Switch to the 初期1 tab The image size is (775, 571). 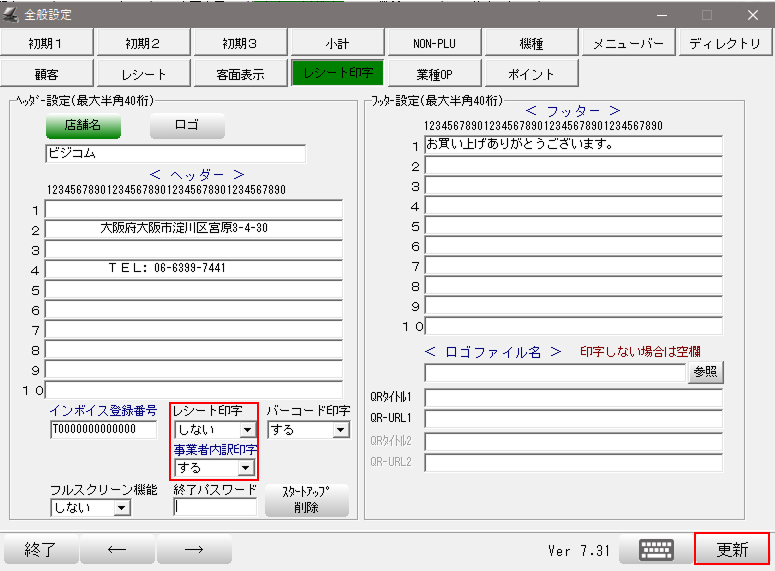pyautogui.click(x=47, y=43)
